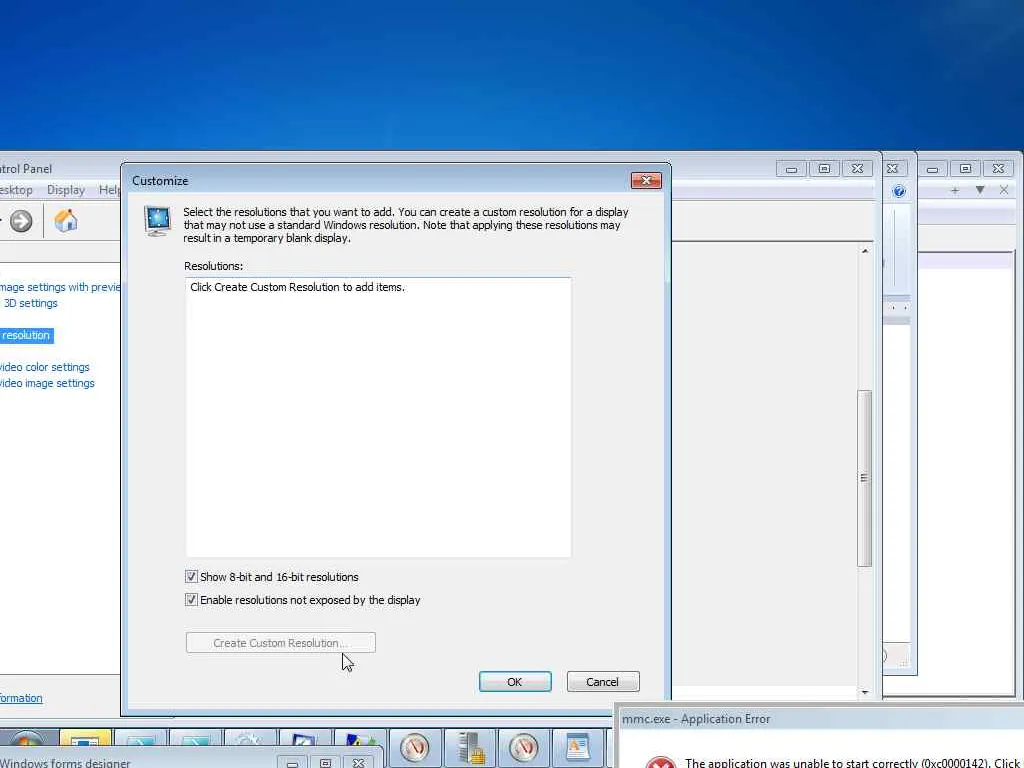Click the blue help icon in the narrow window
Image resolution: width=1024 pixels, height=768 pixels.
(899, 191)
